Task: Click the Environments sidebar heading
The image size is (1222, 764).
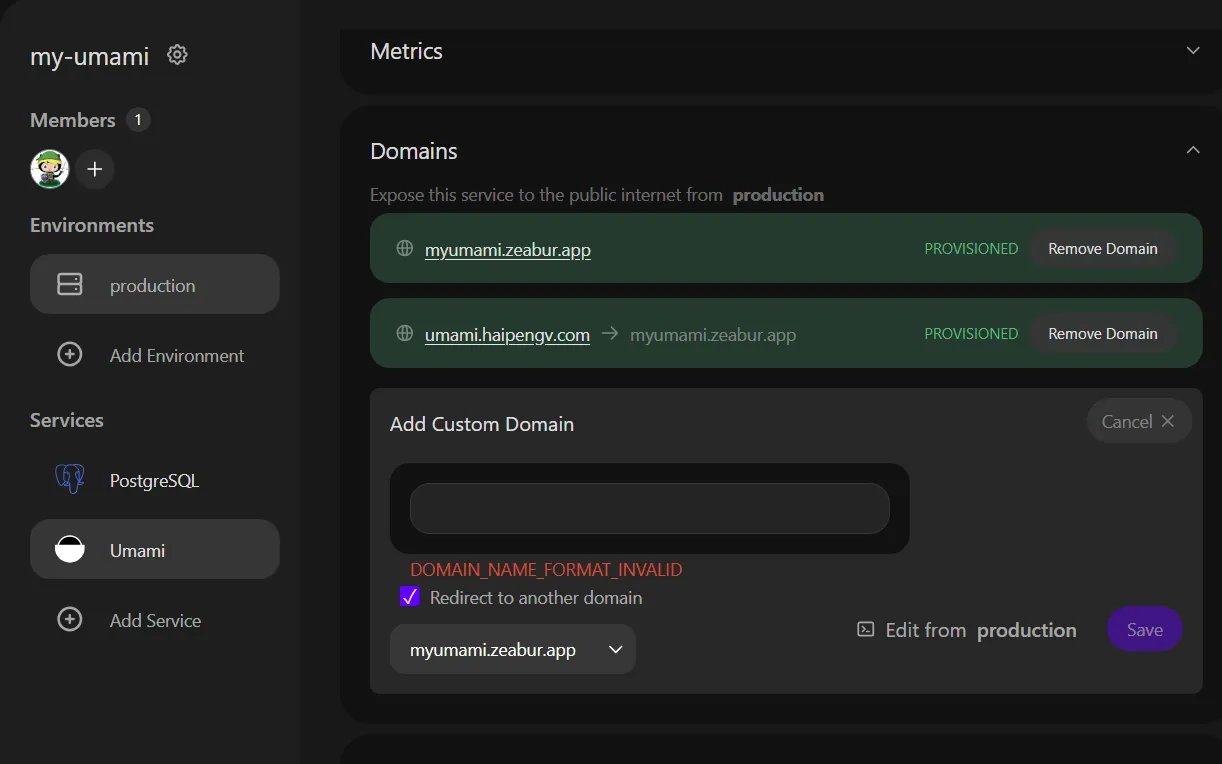Action: 92,225
